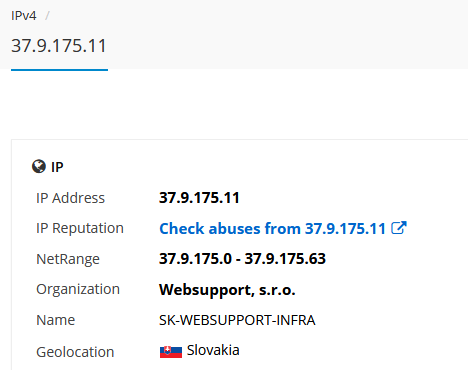Click the IP Reputation label
468x370 pixels.
tap(80, 229)
